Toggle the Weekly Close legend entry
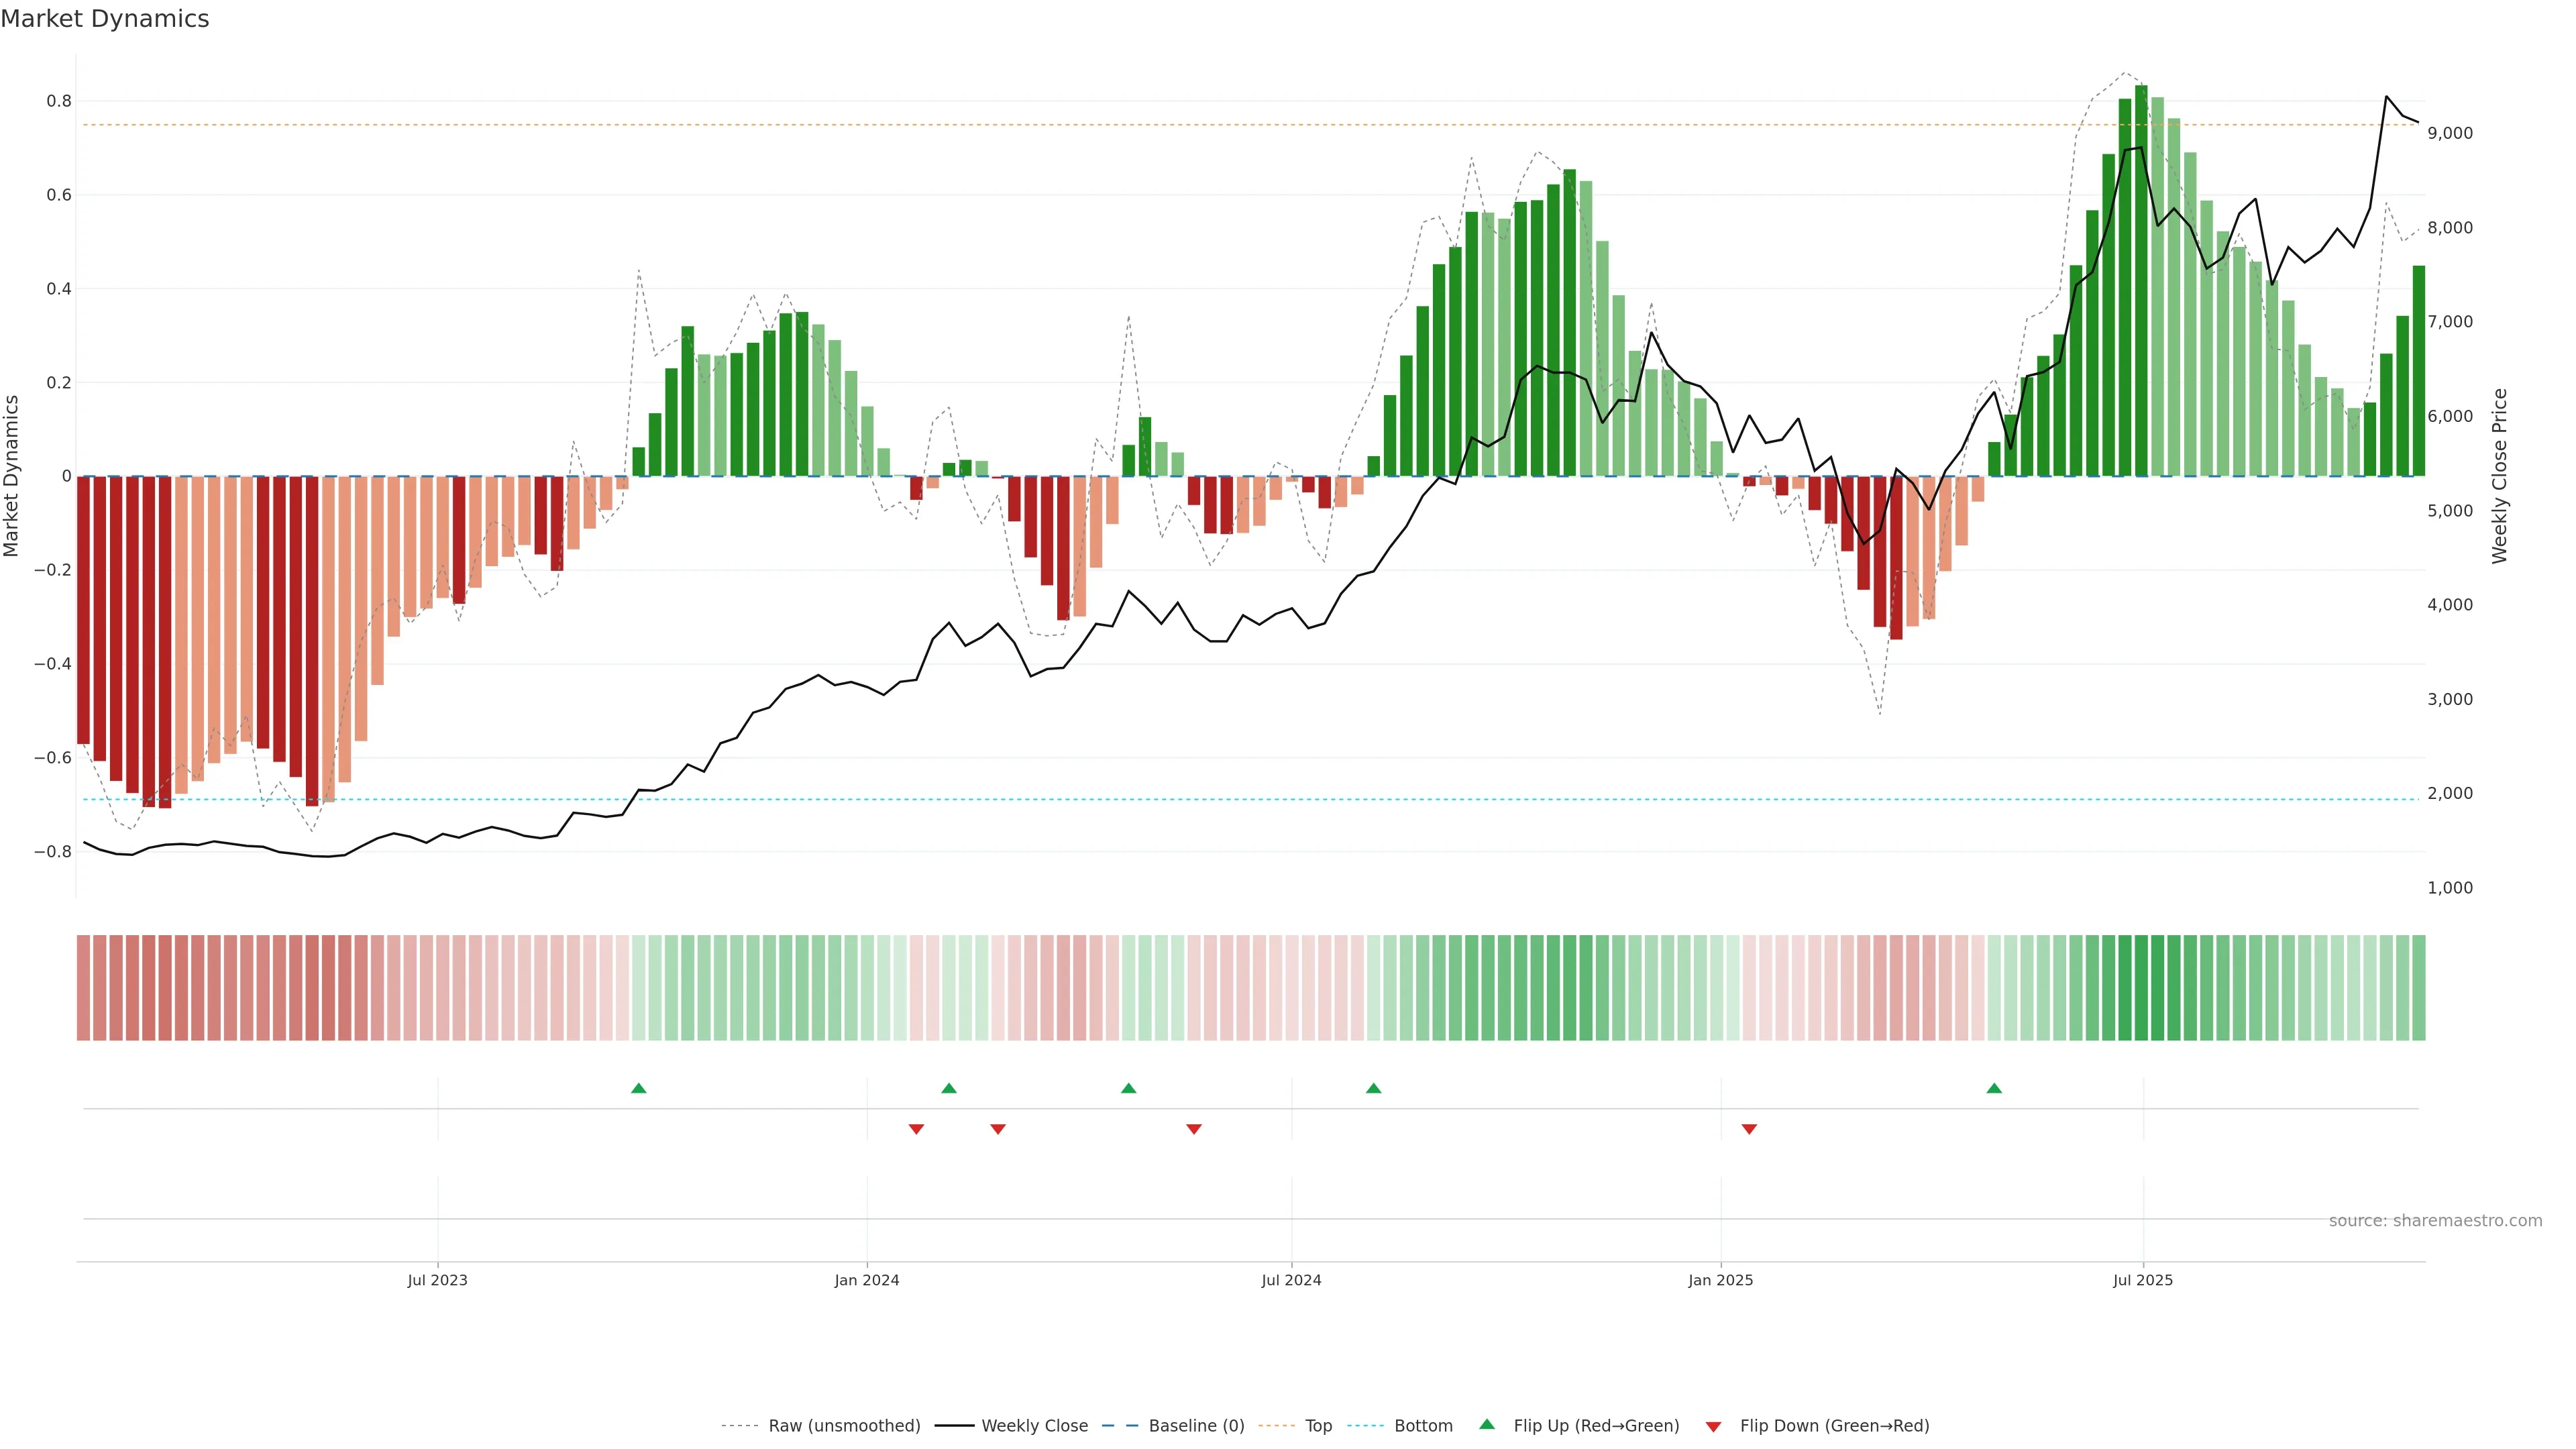Image resolution: width=2576 pixels, height=1449 pixels. (x=1034, y=1426)
